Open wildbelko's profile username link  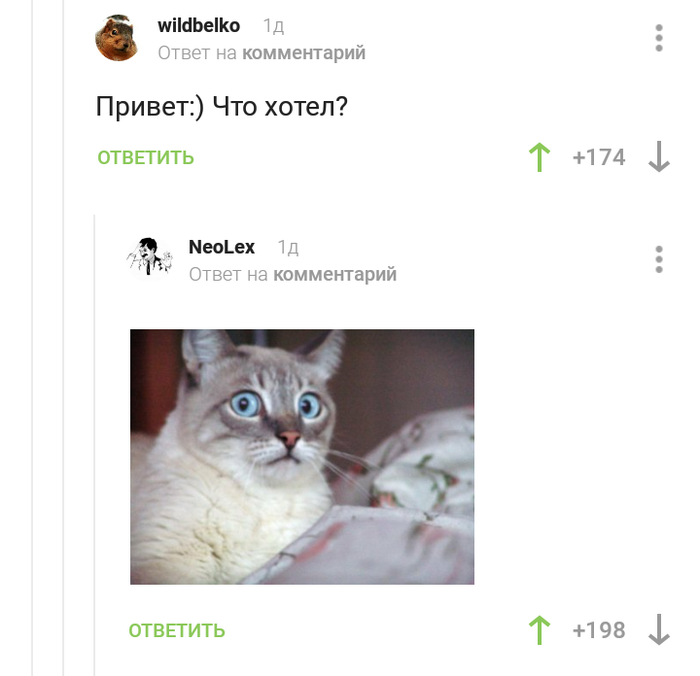[199, 25]
